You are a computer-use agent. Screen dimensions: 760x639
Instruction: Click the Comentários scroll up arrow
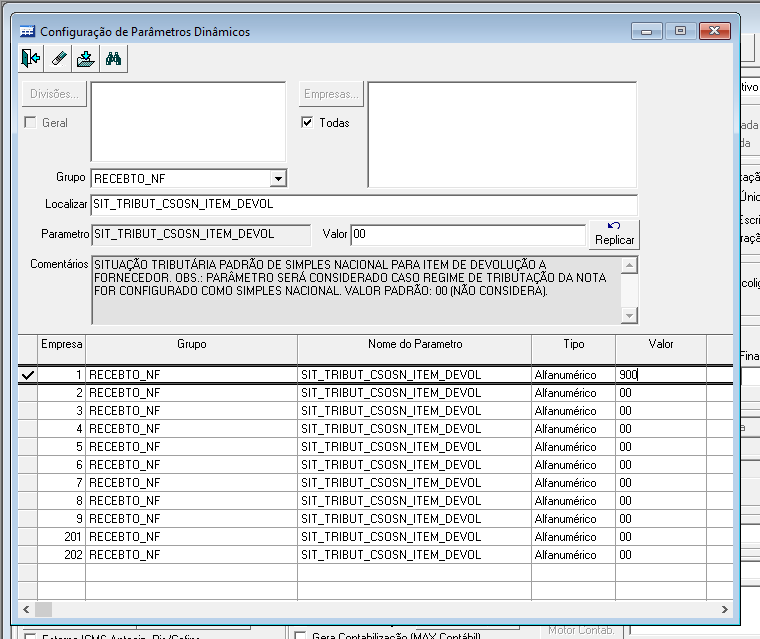[x=629, y=265]
